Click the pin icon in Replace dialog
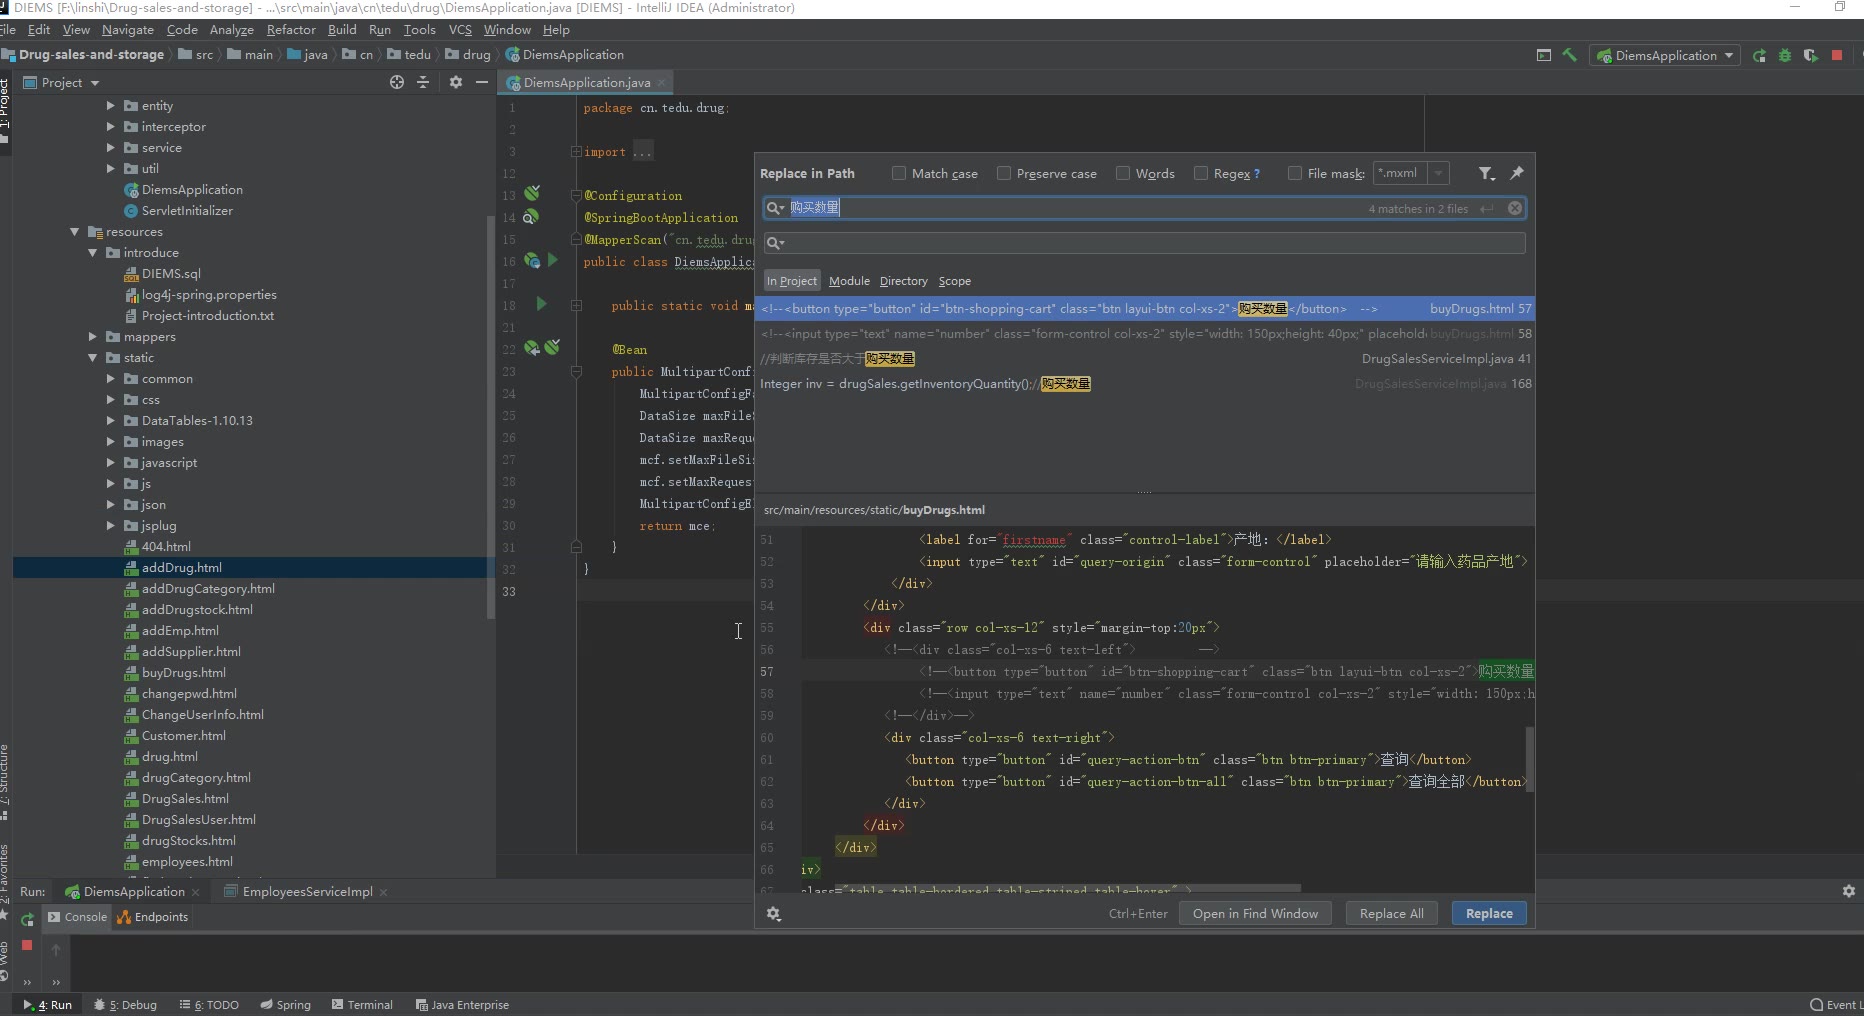The image size is (1864, 1016). coord(1517,173)
